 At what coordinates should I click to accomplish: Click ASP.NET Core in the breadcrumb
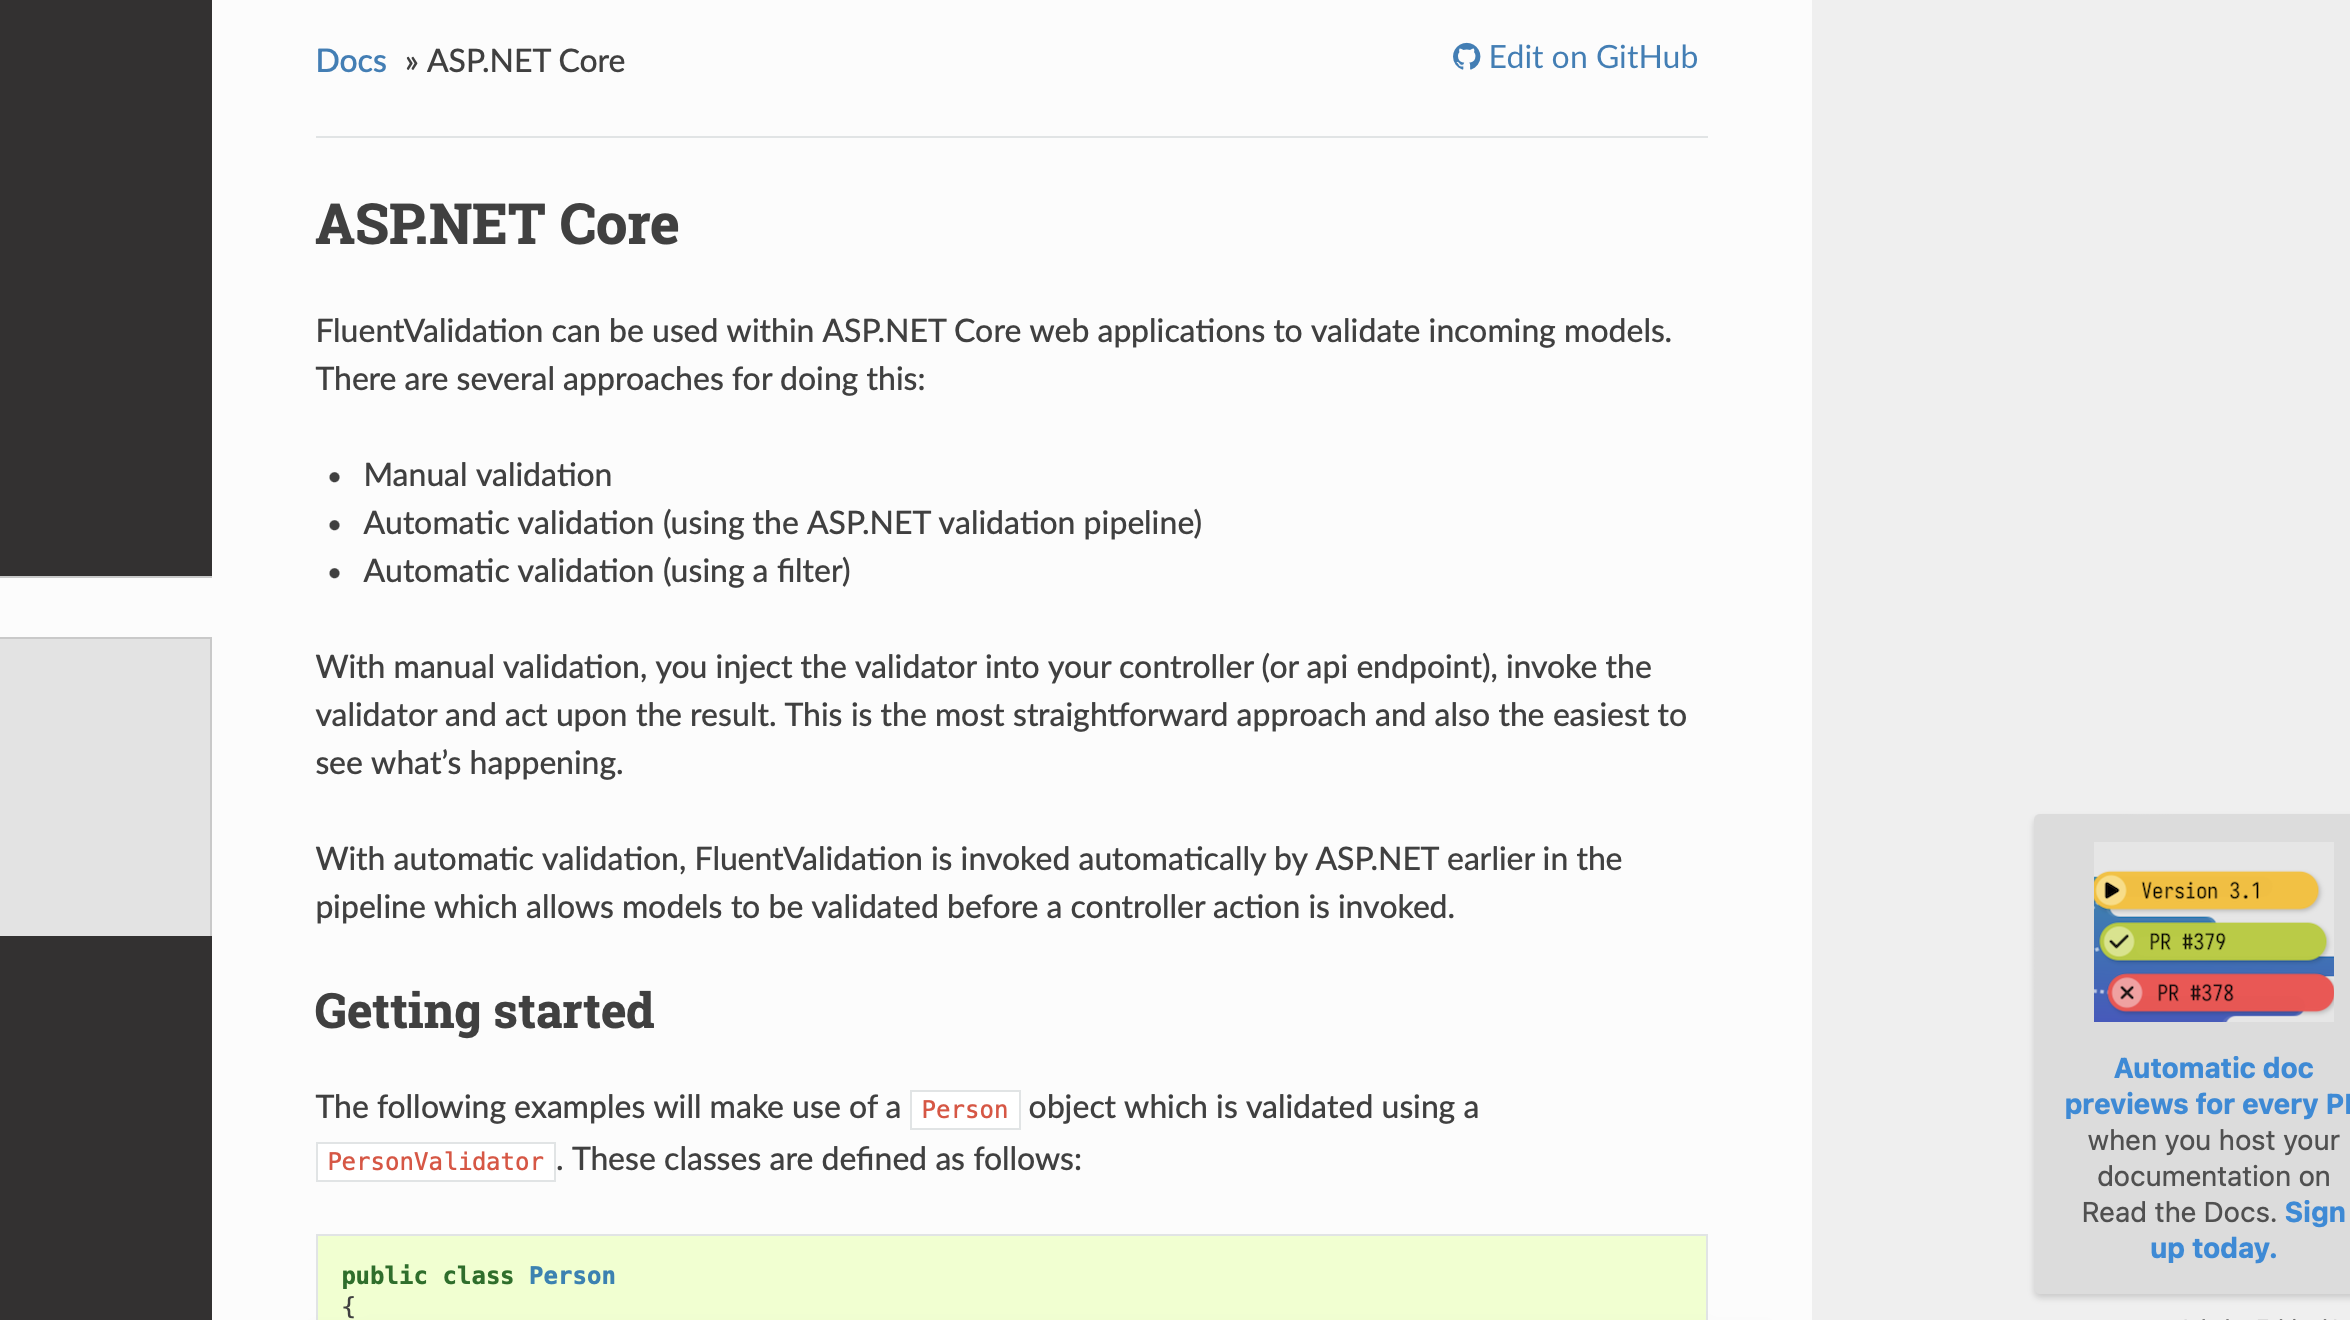525,61
